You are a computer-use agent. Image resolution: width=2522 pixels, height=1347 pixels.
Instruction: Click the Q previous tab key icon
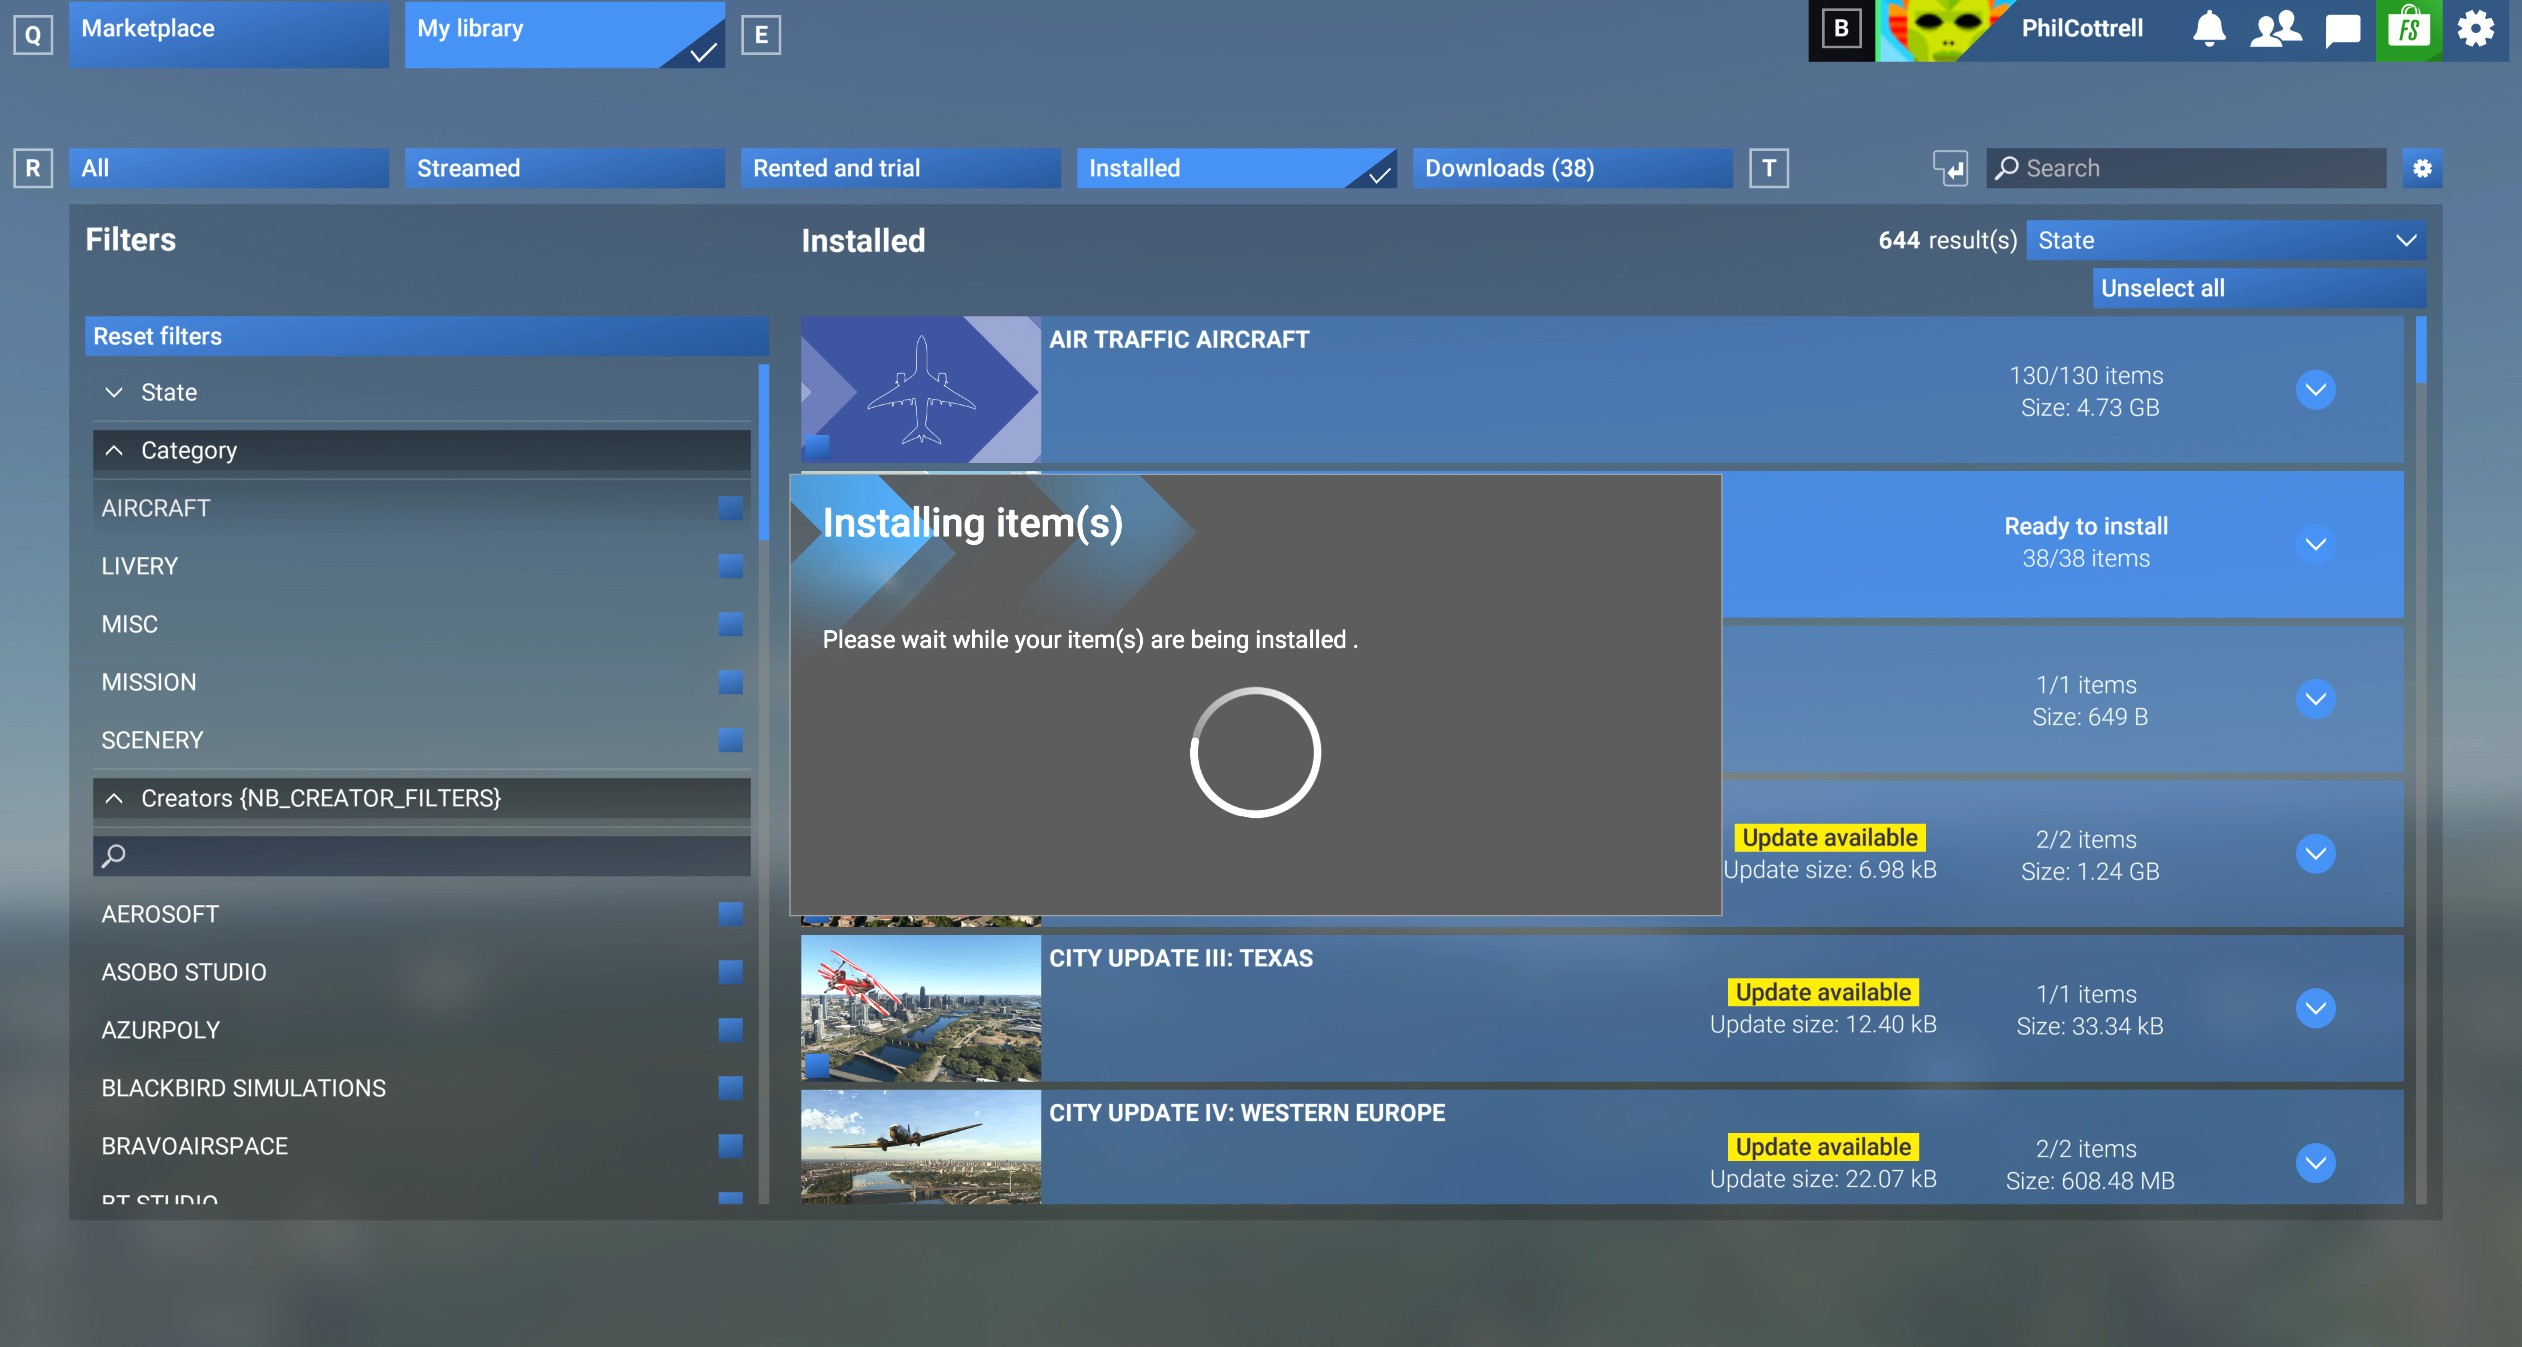point(33,35)
